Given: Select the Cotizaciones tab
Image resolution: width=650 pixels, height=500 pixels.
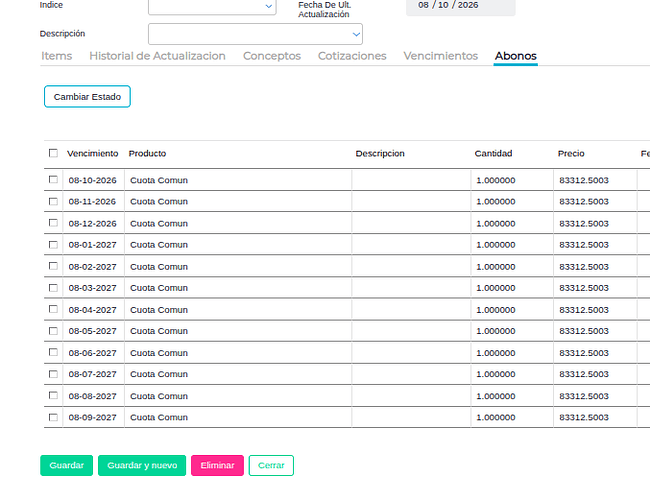Looking at the screenshot, I should pos(352,56).
